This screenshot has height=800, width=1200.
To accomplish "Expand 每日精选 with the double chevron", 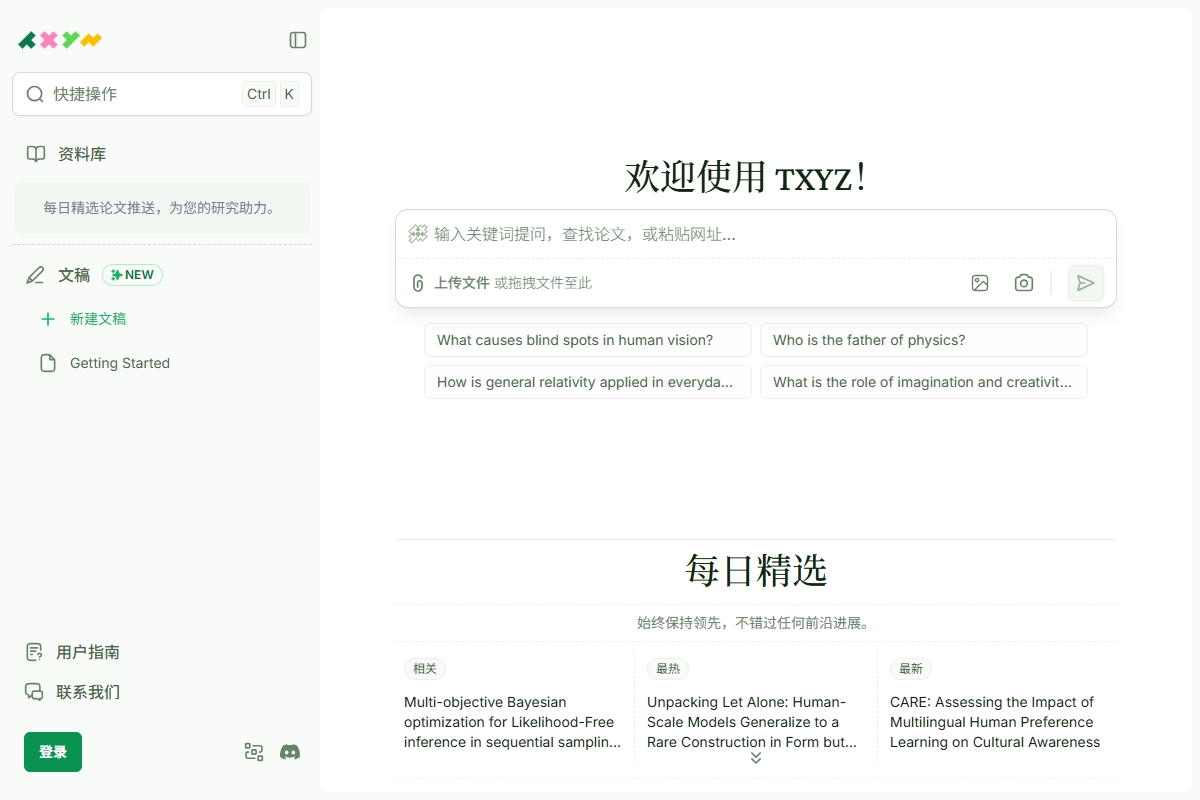I will click(x=755, y=758).
